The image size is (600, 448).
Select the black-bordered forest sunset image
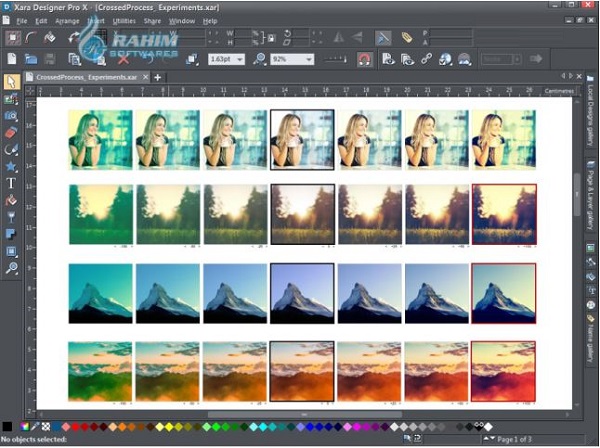click(x=303, y=214)
